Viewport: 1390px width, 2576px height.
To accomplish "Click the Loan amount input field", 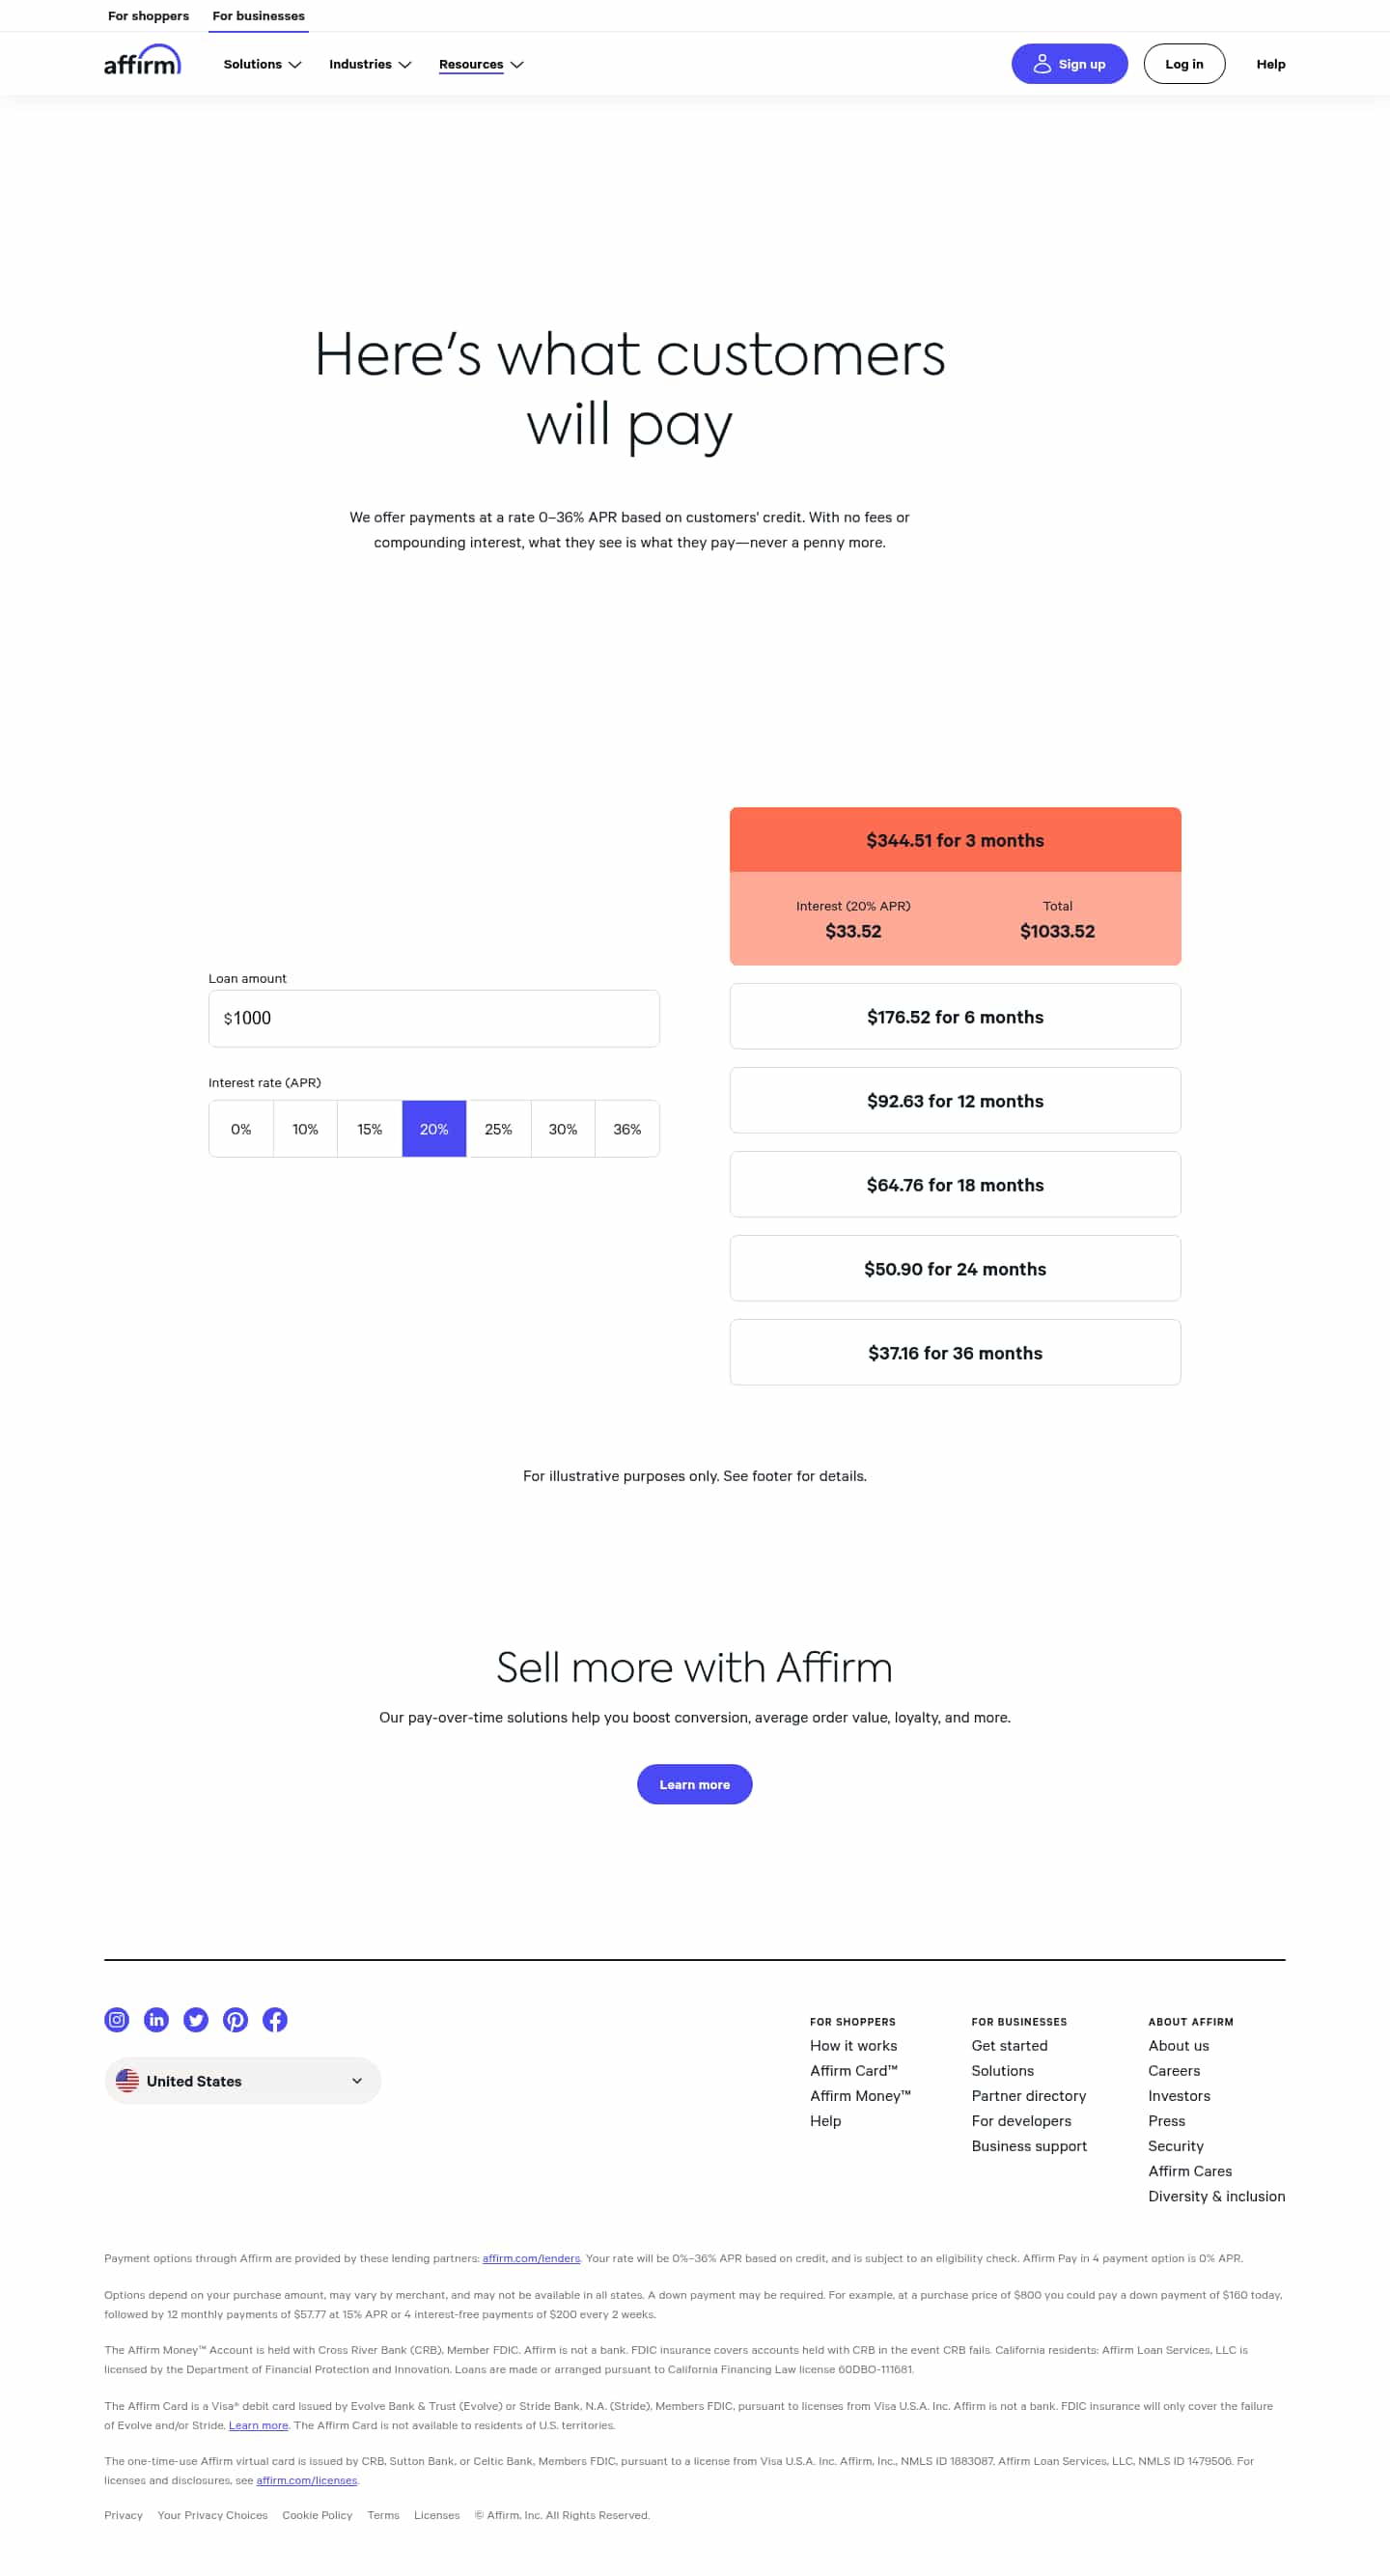I will point(433,1017).
